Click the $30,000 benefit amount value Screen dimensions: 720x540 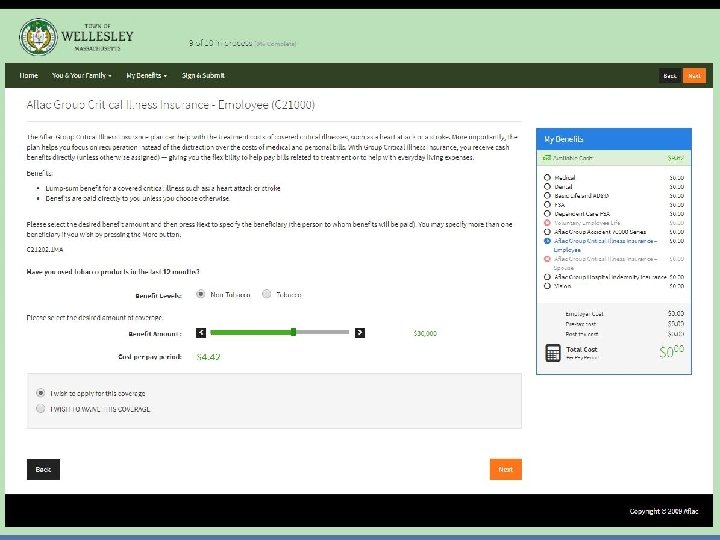tap(425, 333)
